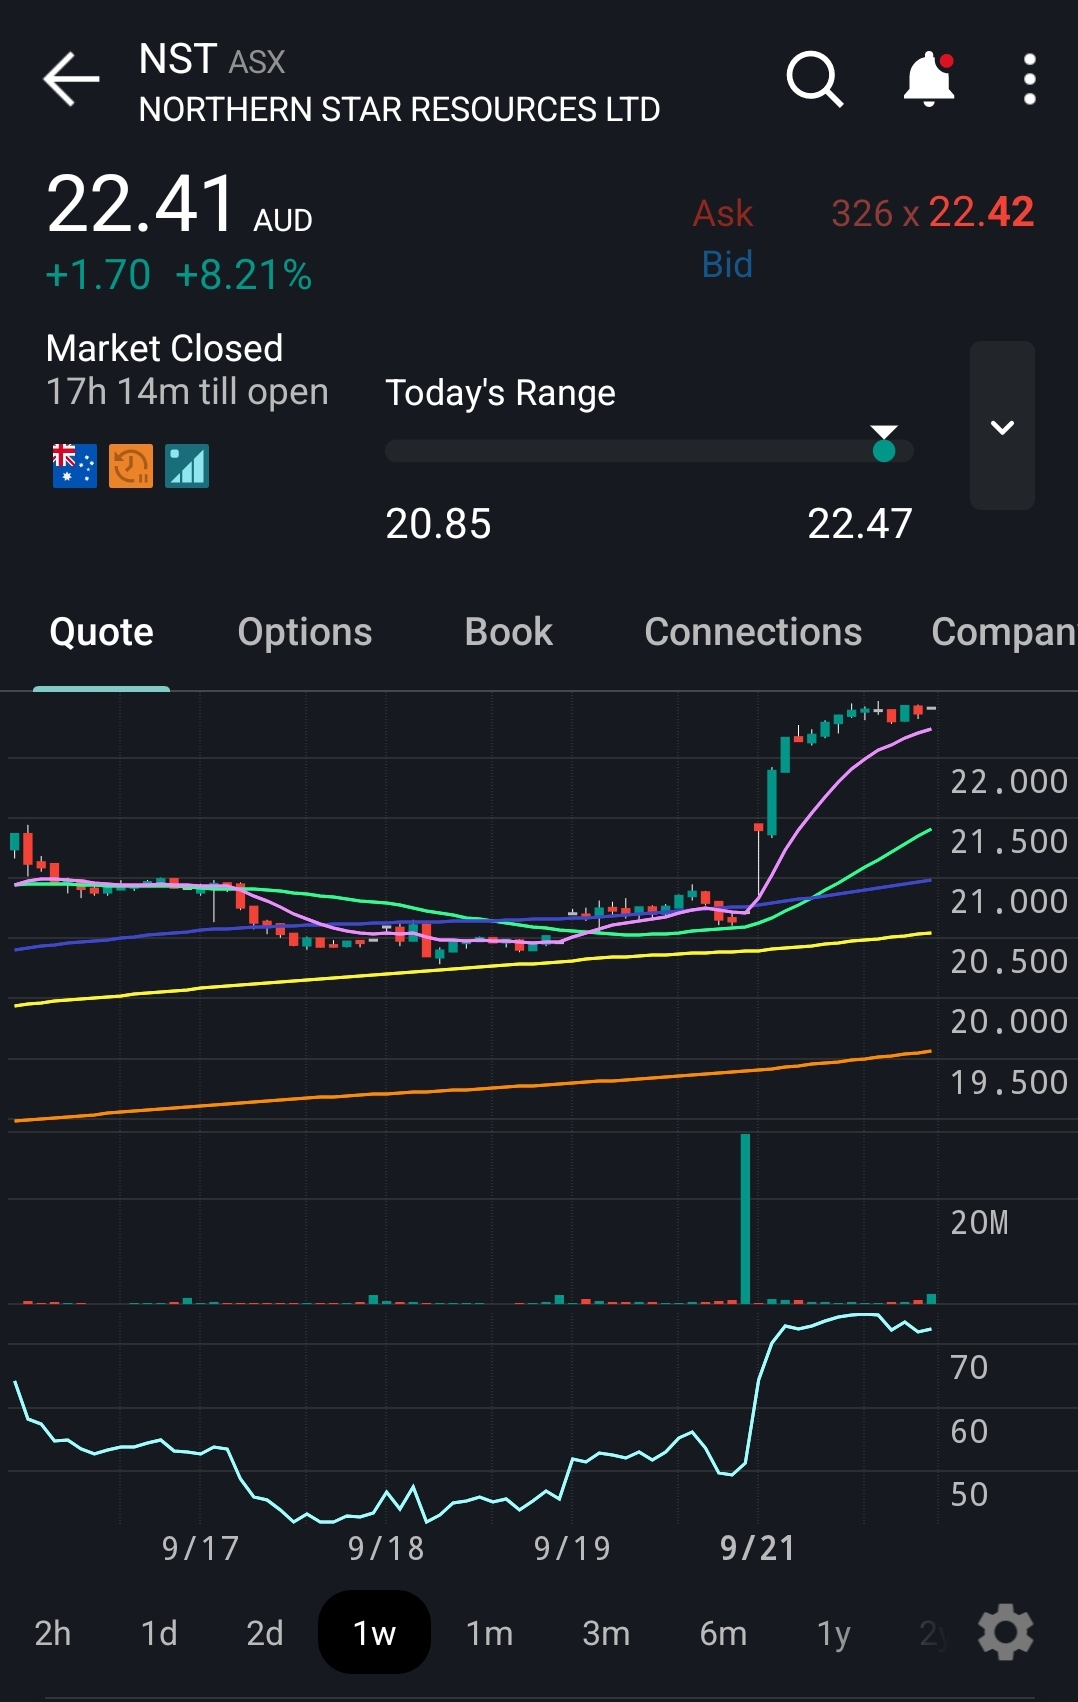Tap the Bid label
1078x1702 pixels.
pyautogui.click(x=727, y=264)
